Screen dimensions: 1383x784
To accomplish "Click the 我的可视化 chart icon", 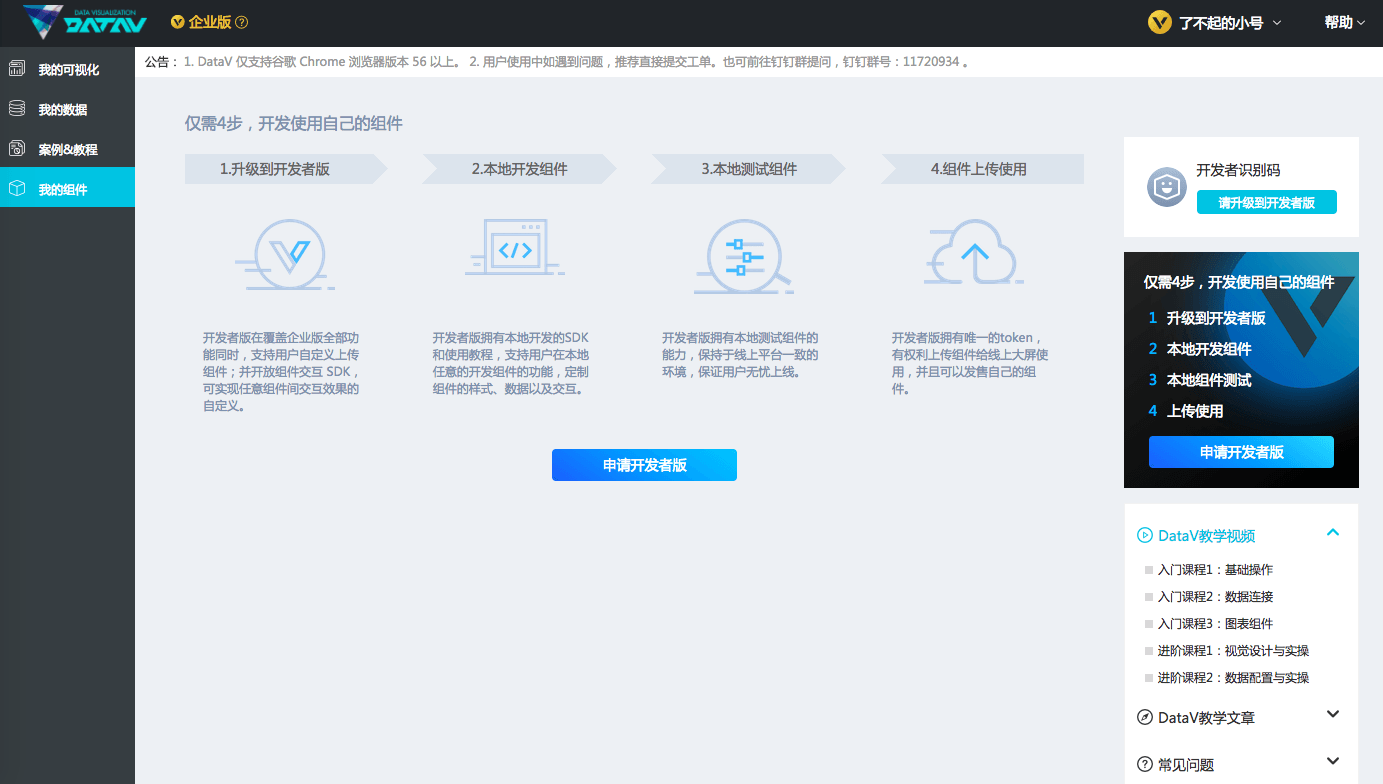I will click(x=17, y=68).
